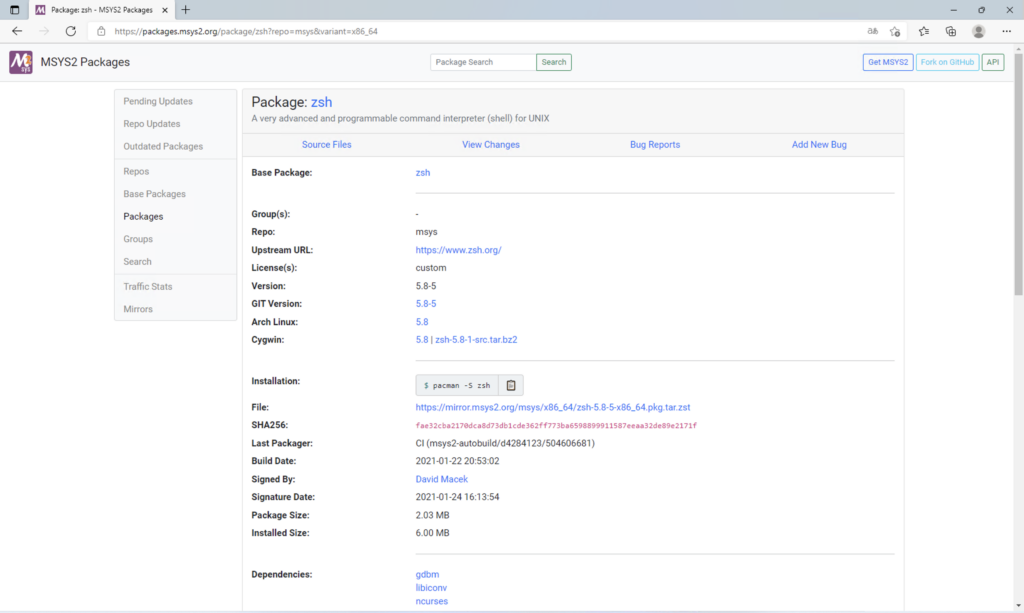Open the Add New Bug tab

click(x=819, y=145)
